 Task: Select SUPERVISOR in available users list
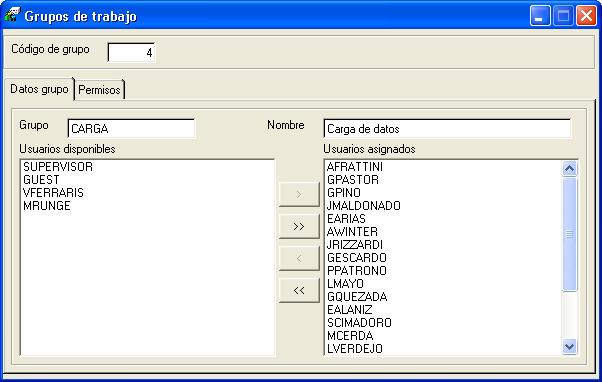(x=58, y=167)
